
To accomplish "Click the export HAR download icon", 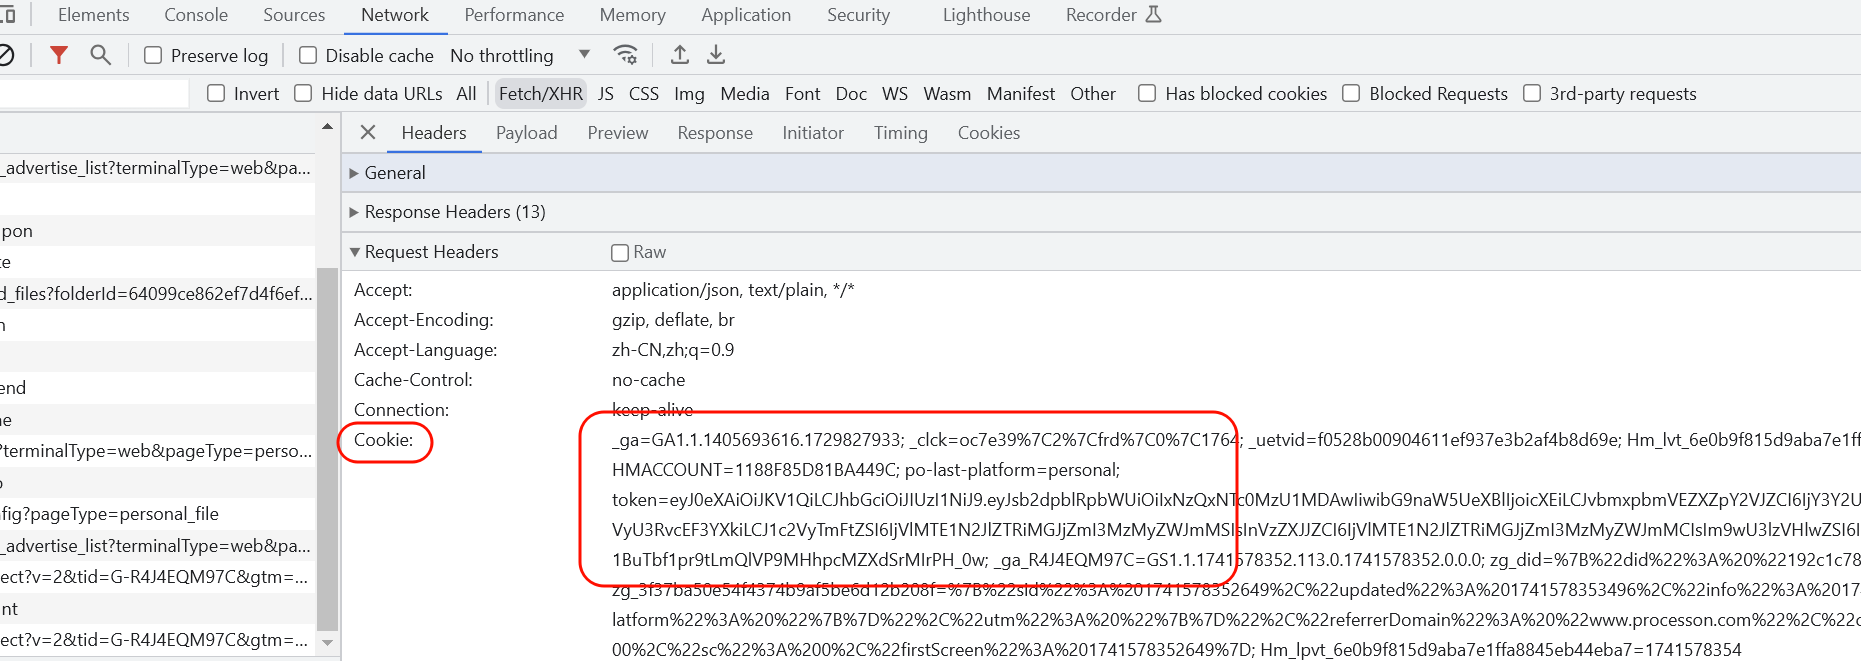I will [x=716, y=55].
